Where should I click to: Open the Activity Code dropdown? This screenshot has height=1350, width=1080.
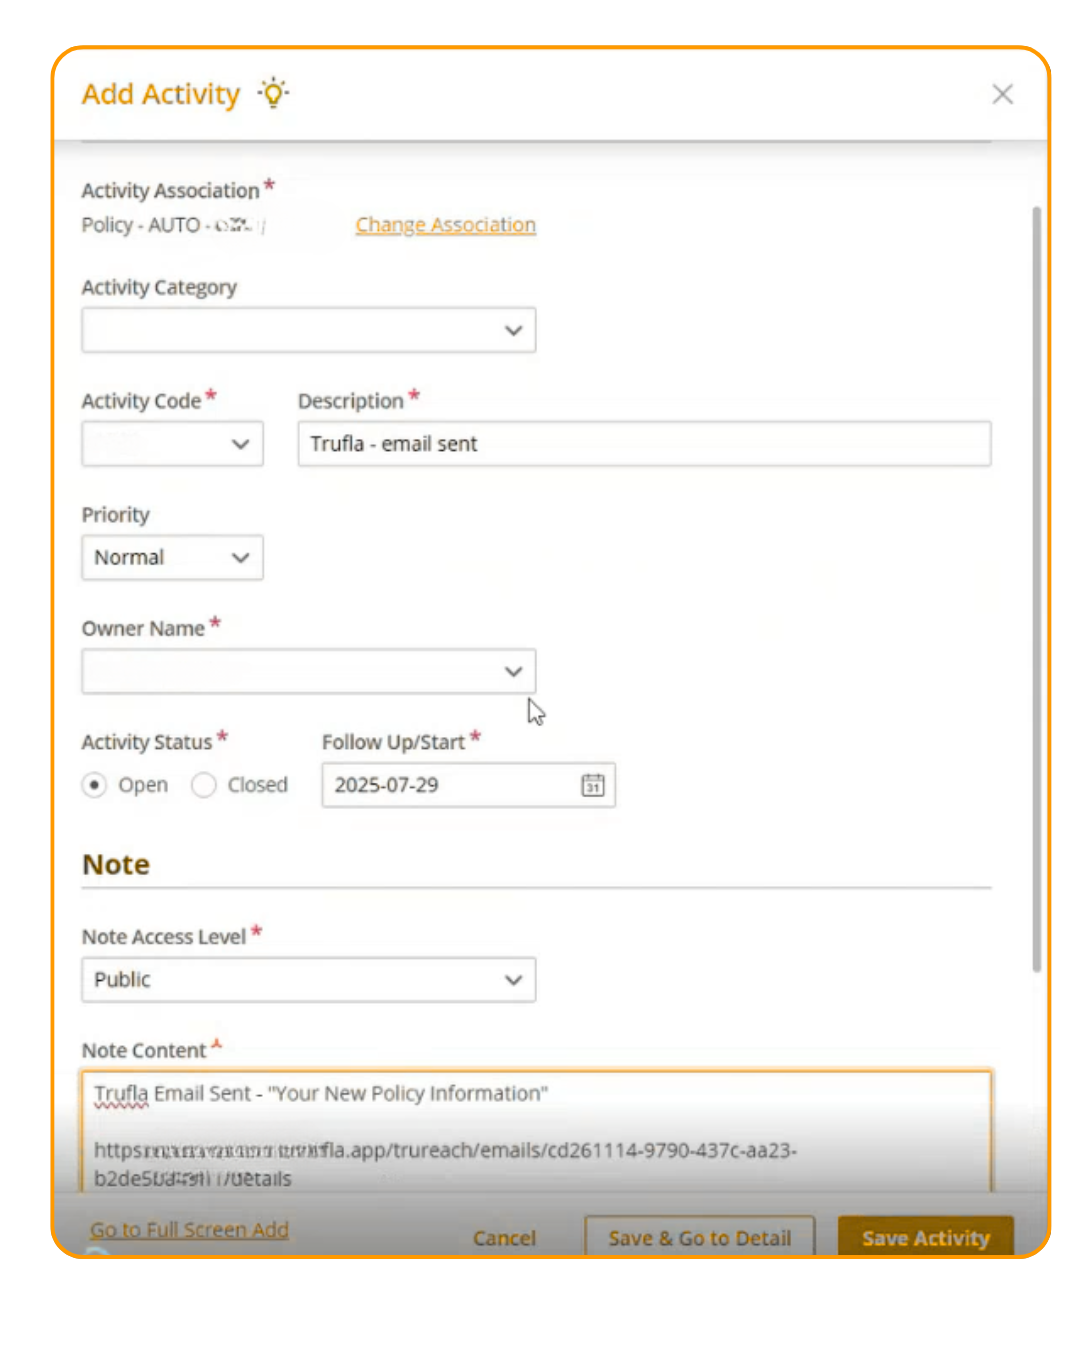[172, 444]
